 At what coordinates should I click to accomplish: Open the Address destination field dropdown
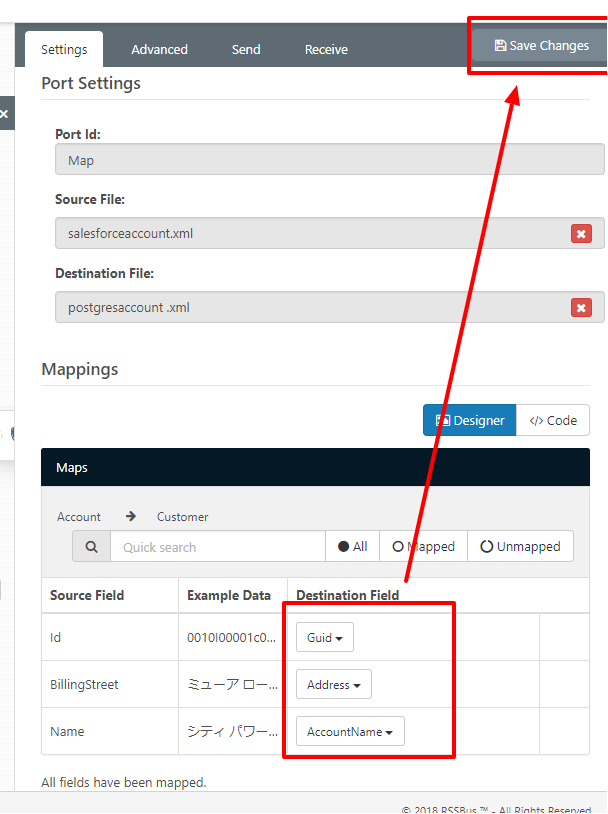click(x=334, y=684)
